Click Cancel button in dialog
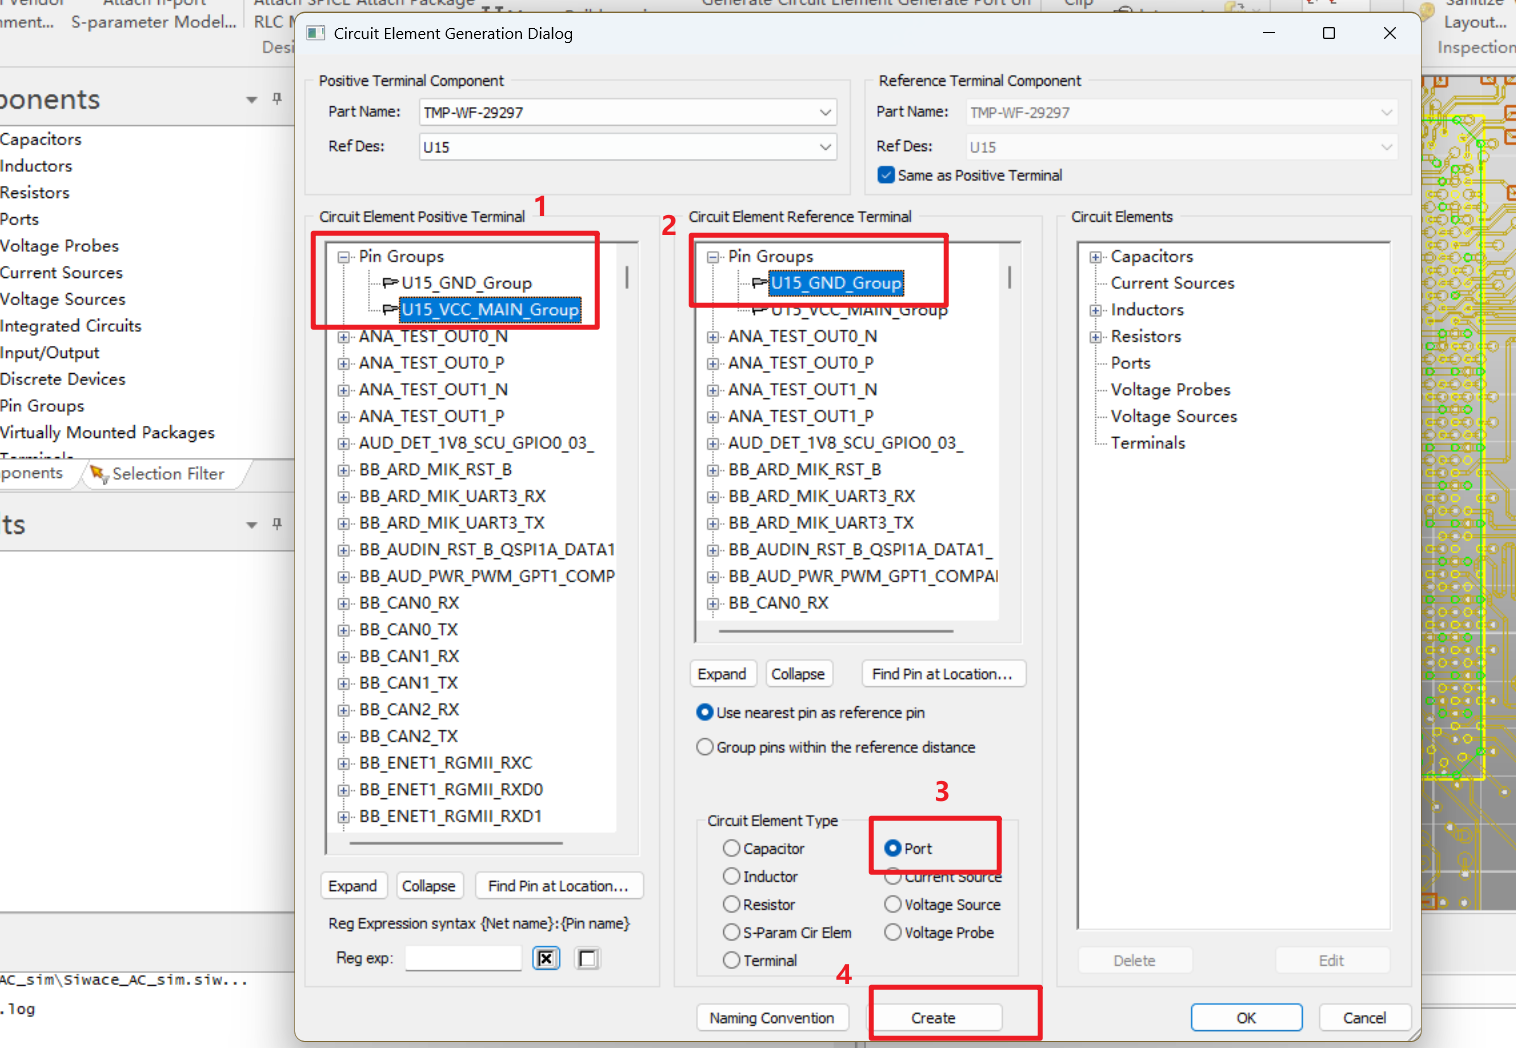 1364,1018
